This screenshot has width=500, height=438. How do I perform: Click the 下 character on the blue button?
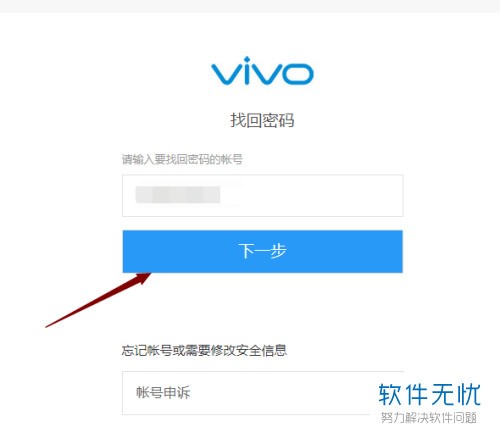(246, 251)
